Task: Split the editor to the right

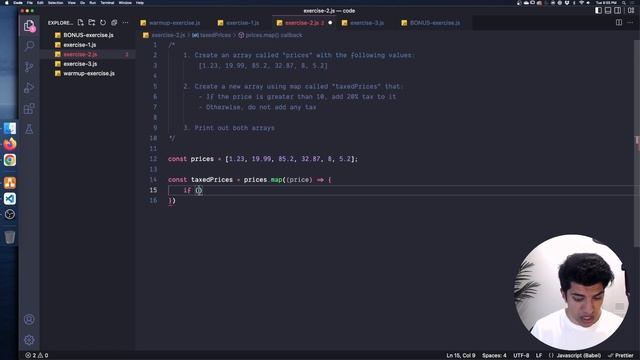Action: [619, 23]
